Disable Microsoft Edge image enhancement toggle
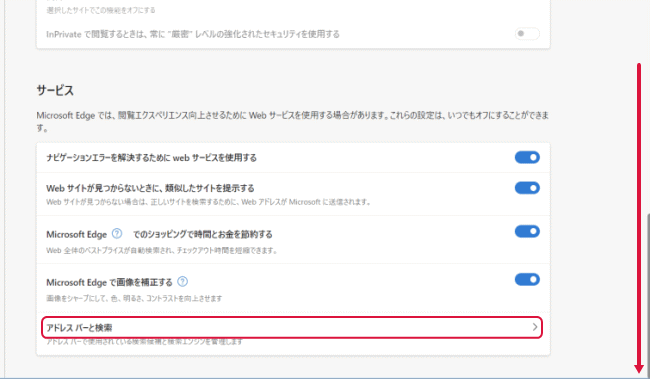This screenshot has height=379, width=650. 527,279
